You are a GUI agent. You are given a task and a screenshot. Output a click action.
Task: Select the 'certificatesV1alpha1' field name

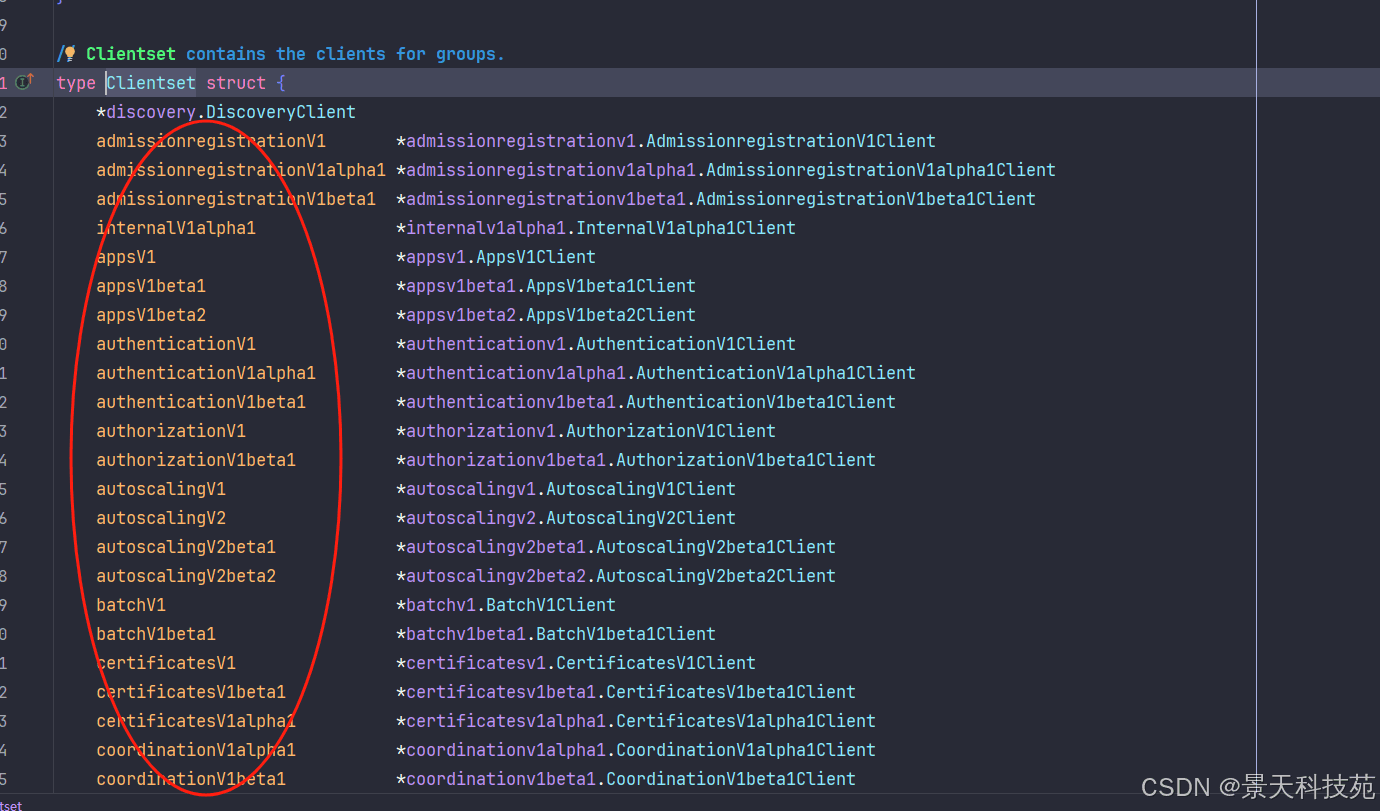pyautogui.click(x=196, y=721)
